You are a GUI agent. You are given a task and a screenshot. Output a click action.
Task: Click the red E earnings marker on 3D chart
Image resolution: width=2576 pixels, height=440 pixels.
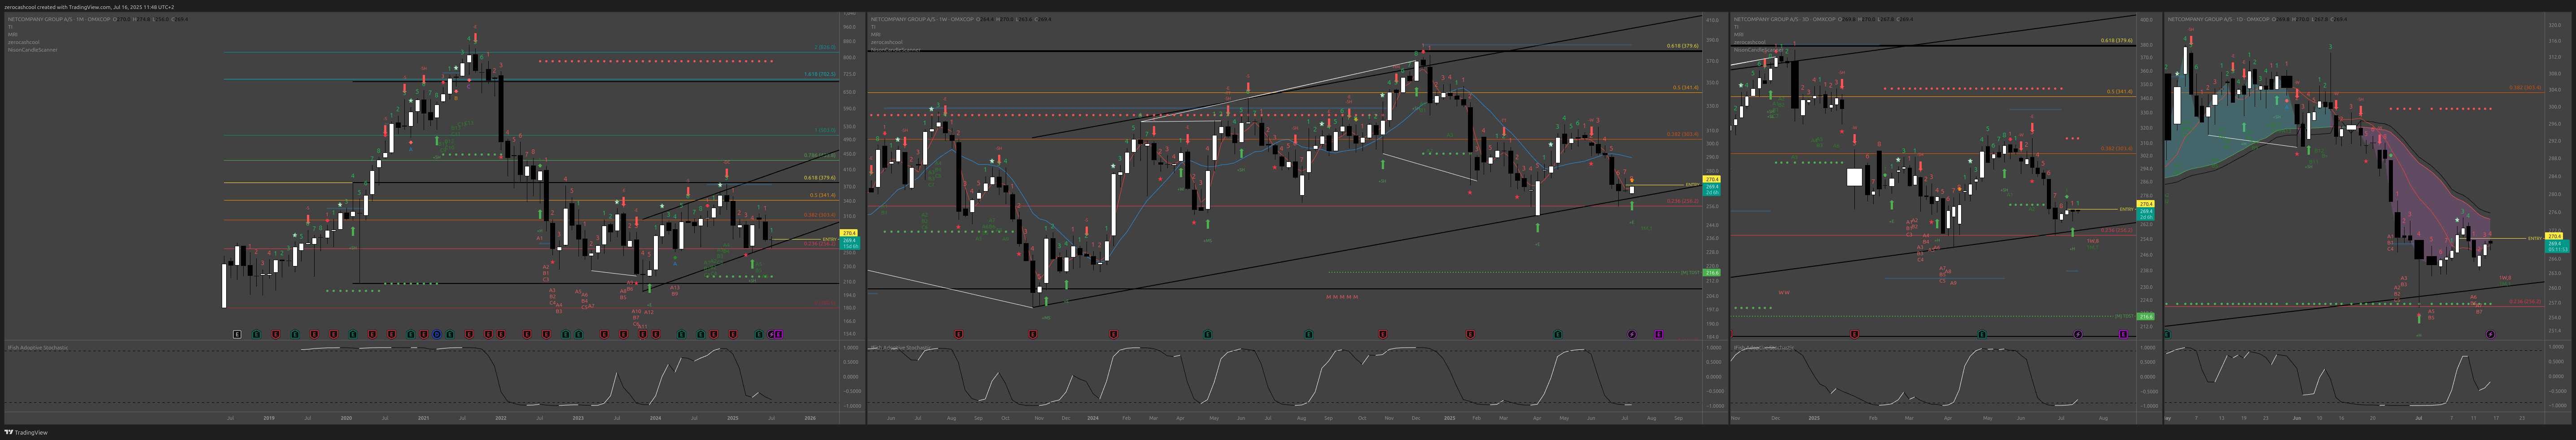click(1854, 335)
